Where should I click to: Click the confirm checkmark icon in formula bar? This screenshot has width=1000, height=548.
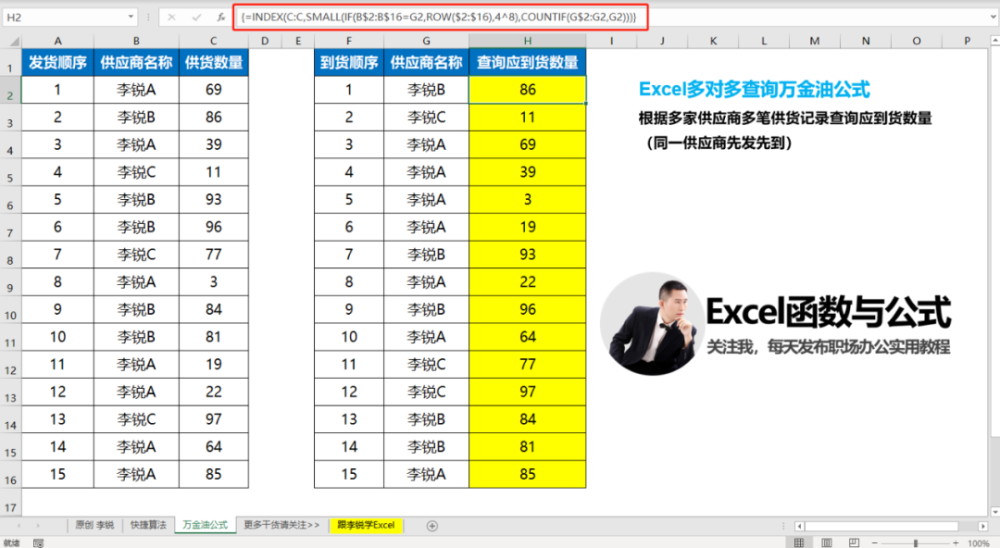click(196, 17)
